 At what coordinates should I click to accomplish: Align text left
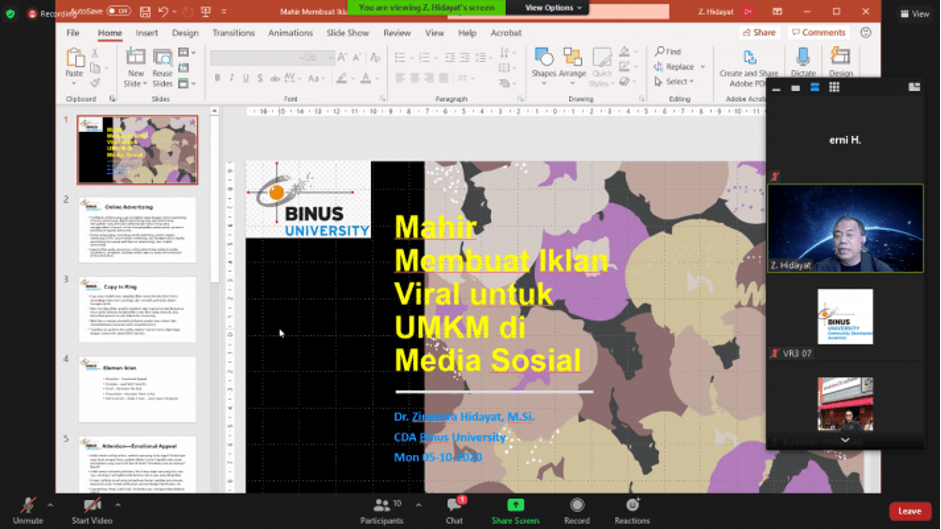click(400, 78)
